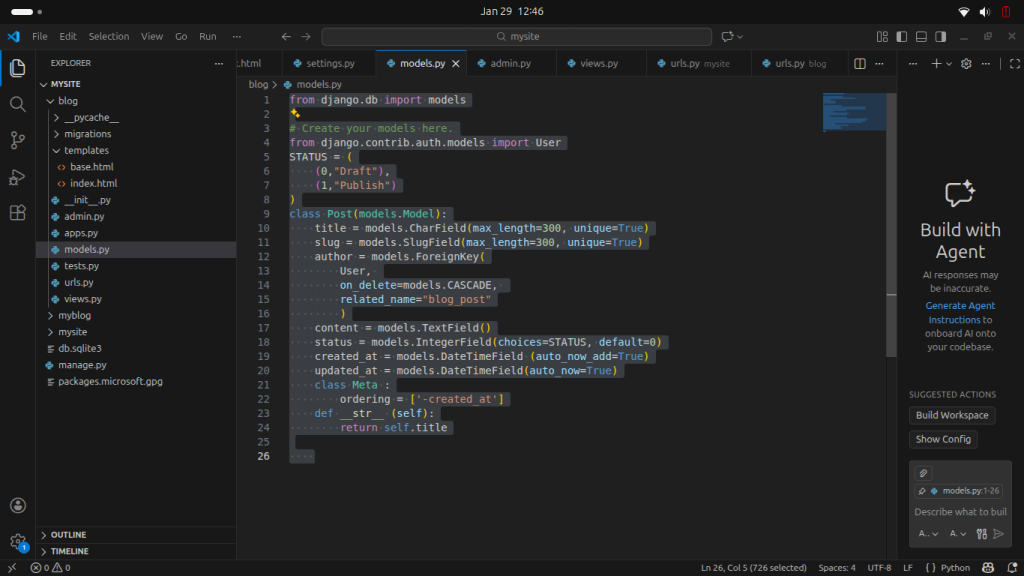Open the Selection menu
The width and height of the screenshot is (1024, 576).
click(x=108, y=37)
